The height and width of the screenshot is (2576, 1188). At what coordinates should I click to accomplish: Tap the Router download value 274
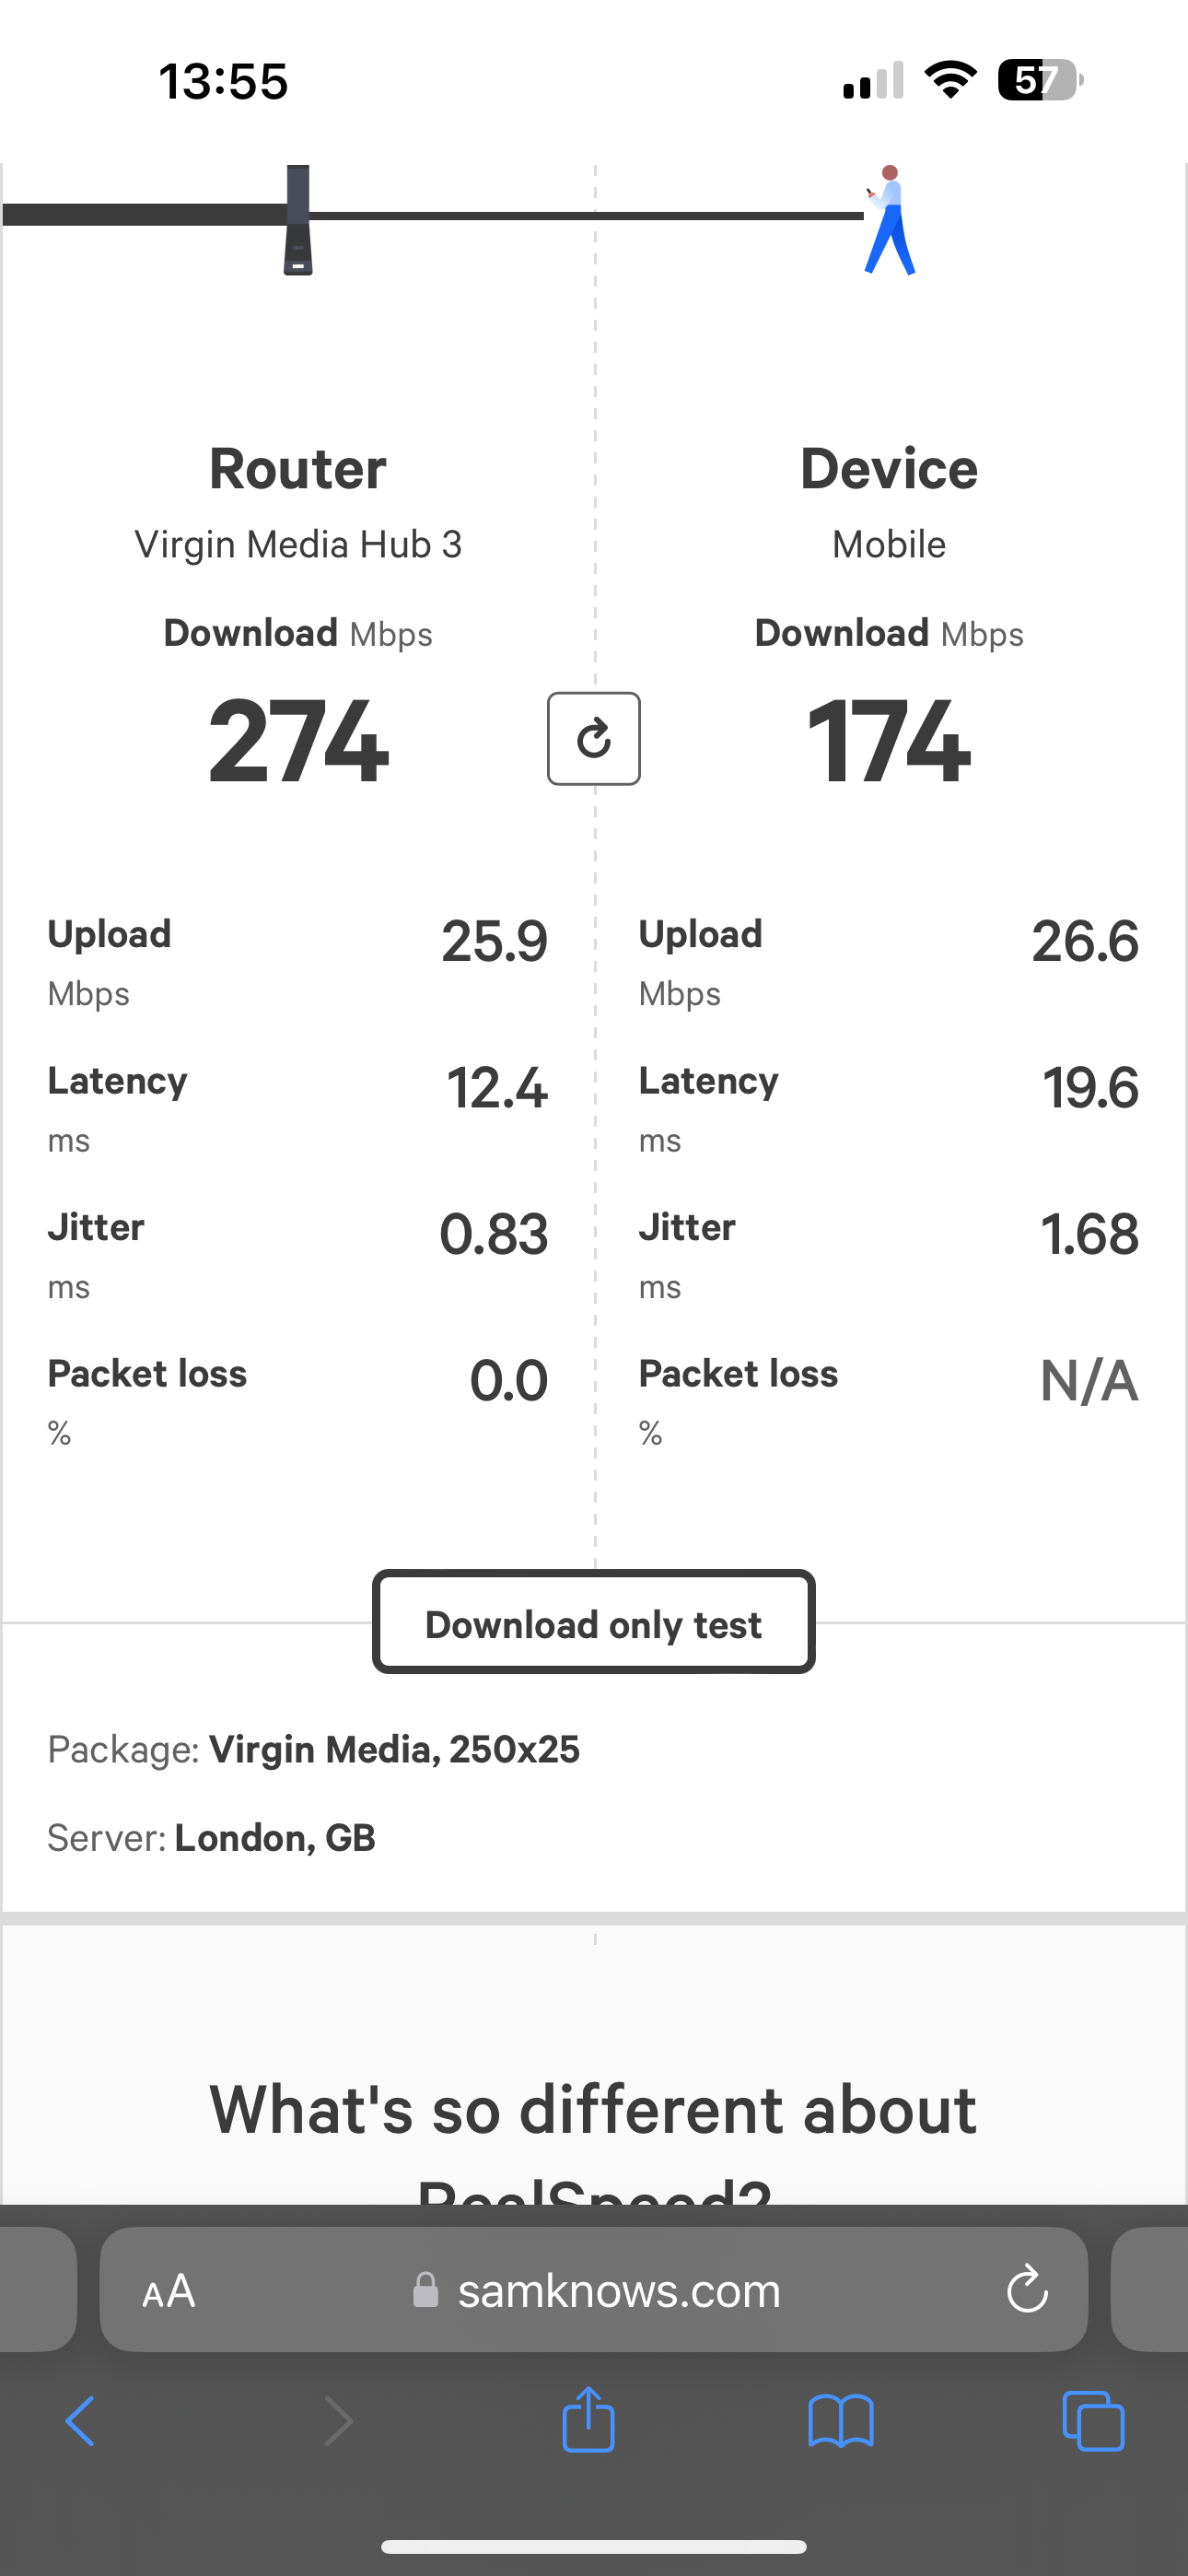click(x=298, y=741)
